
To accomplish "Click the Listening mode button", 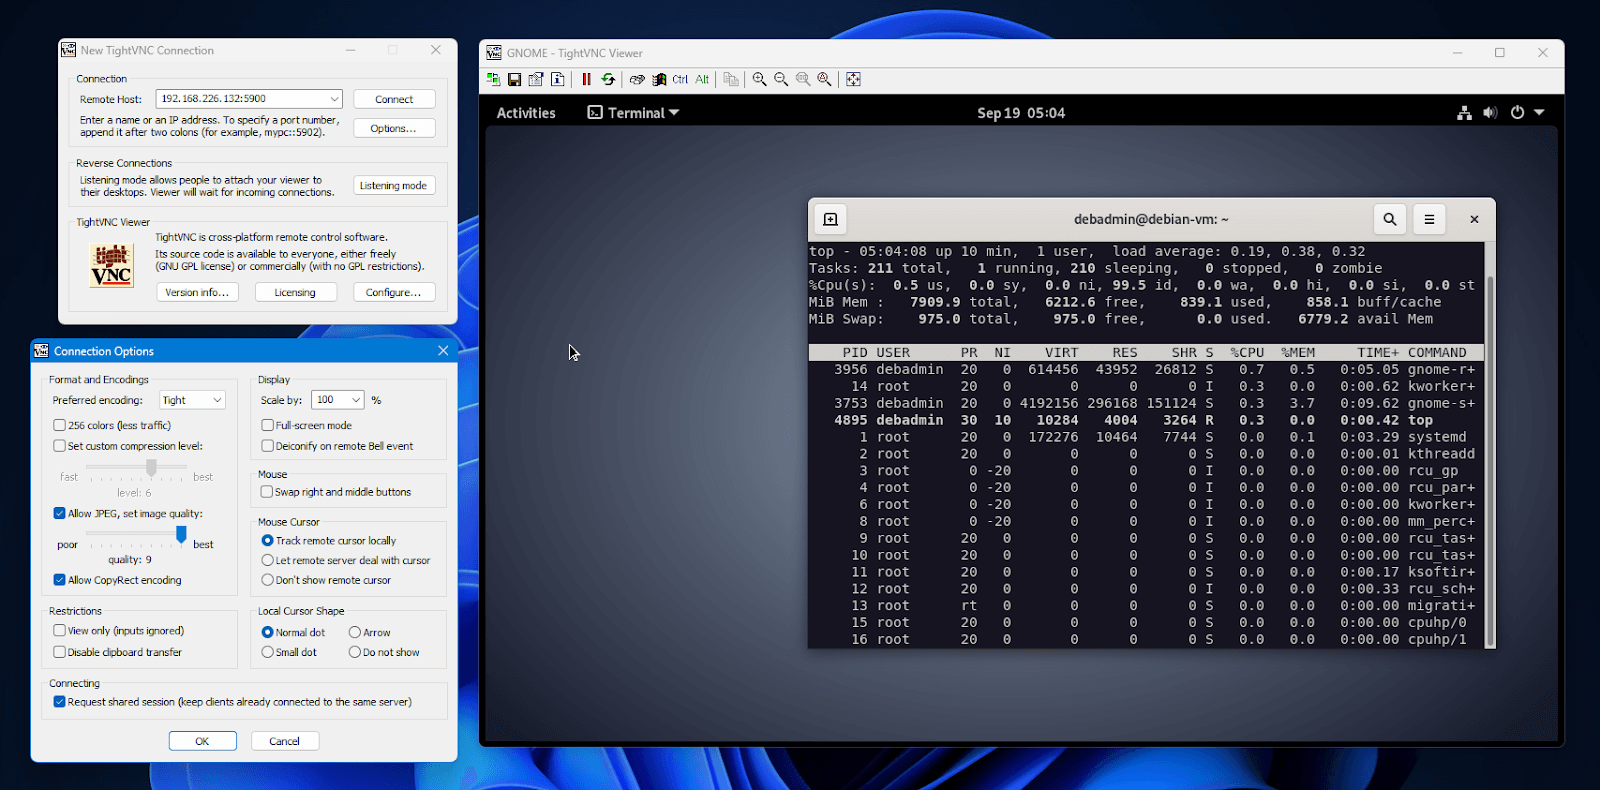I will tap(393, 185).
